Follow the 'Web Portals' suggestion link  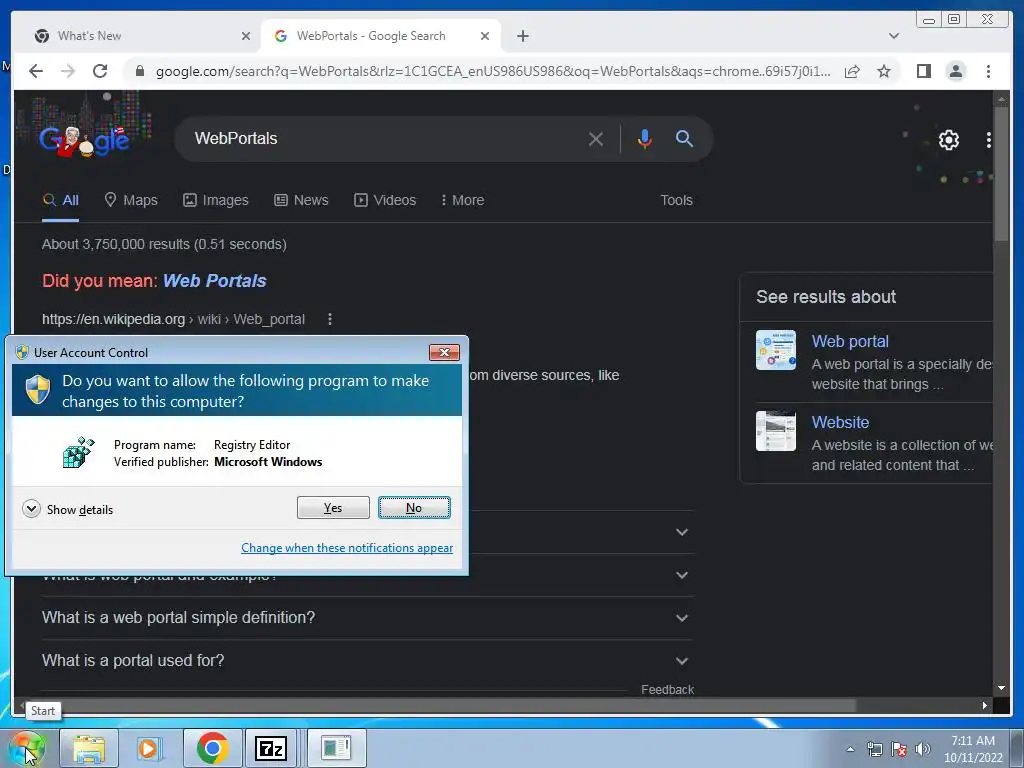point(214,281)
